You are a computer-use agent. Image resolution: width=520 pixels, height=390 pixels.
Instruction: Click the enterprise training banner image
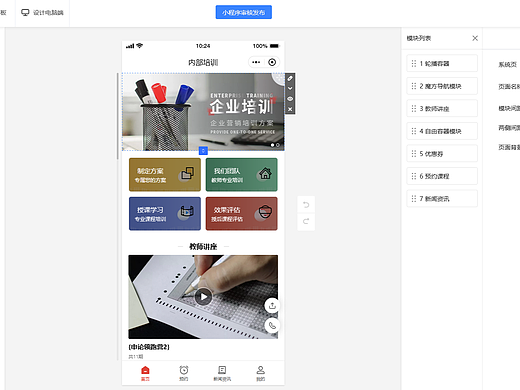[203, 112]
